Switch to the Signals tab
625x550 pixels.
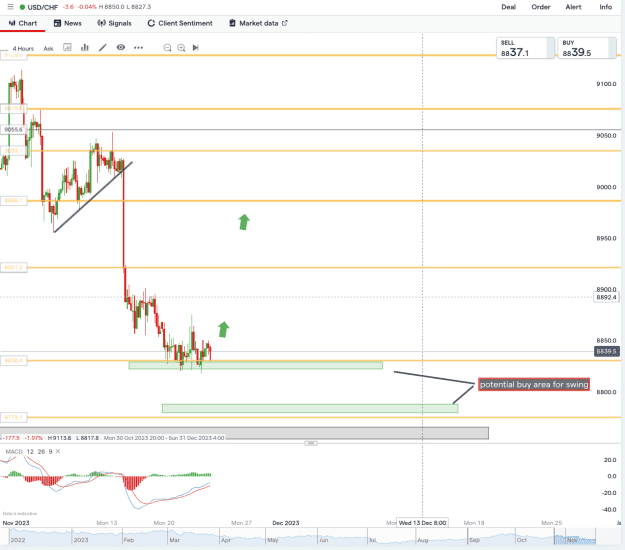click(114, 23)
